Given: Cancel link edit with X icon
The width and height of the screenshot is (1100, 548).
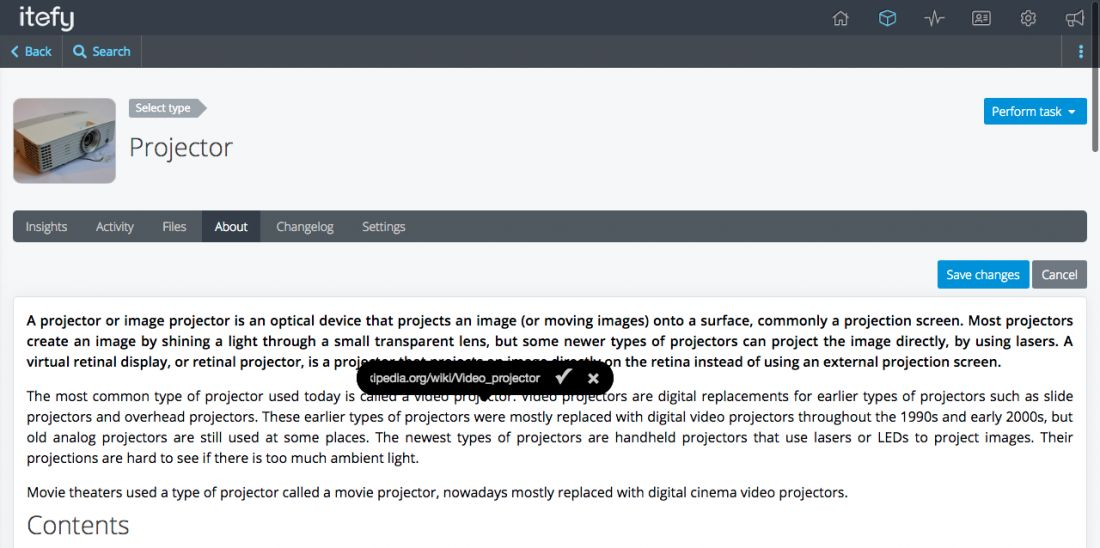Looking at the screenshot, I should tap(593, 378).
